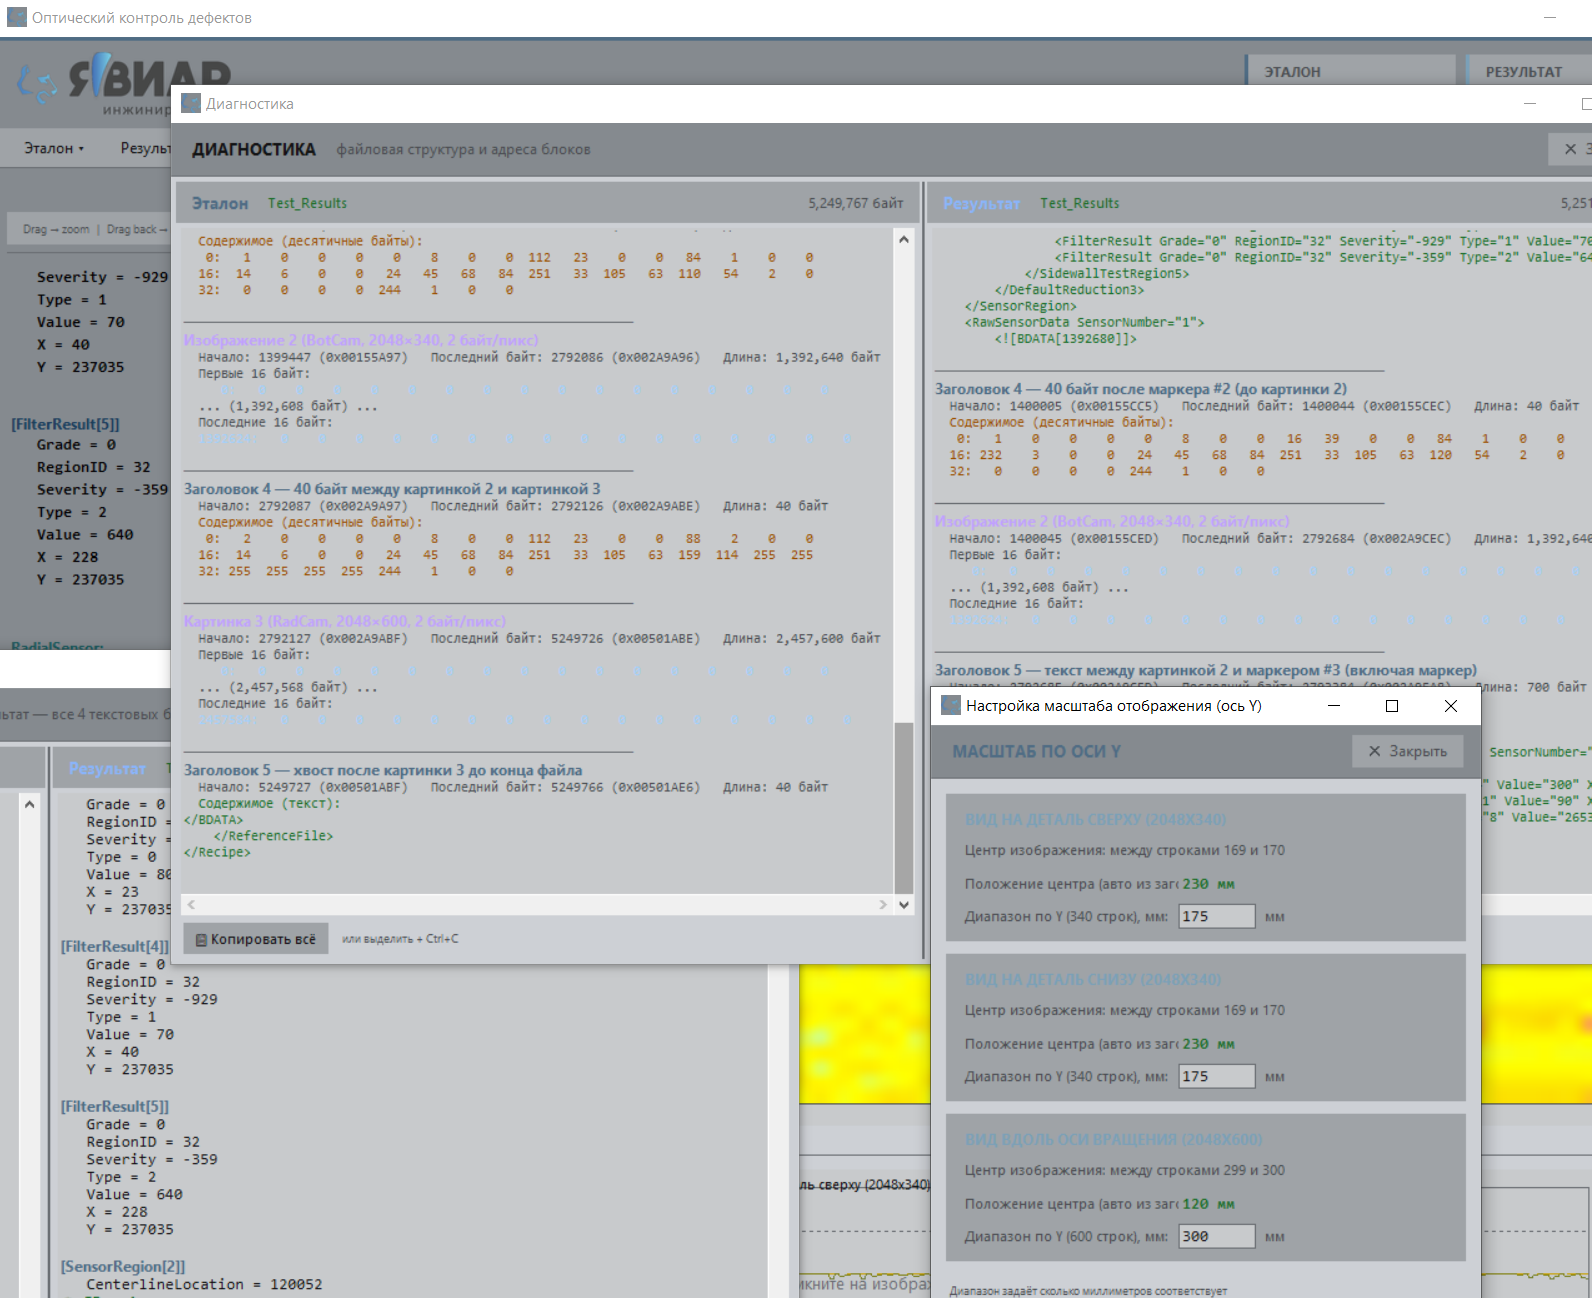The height and width of the screenshot is (1298, 1592).
Task: Click the copy icon on Копировать всё
Action: 201,939
